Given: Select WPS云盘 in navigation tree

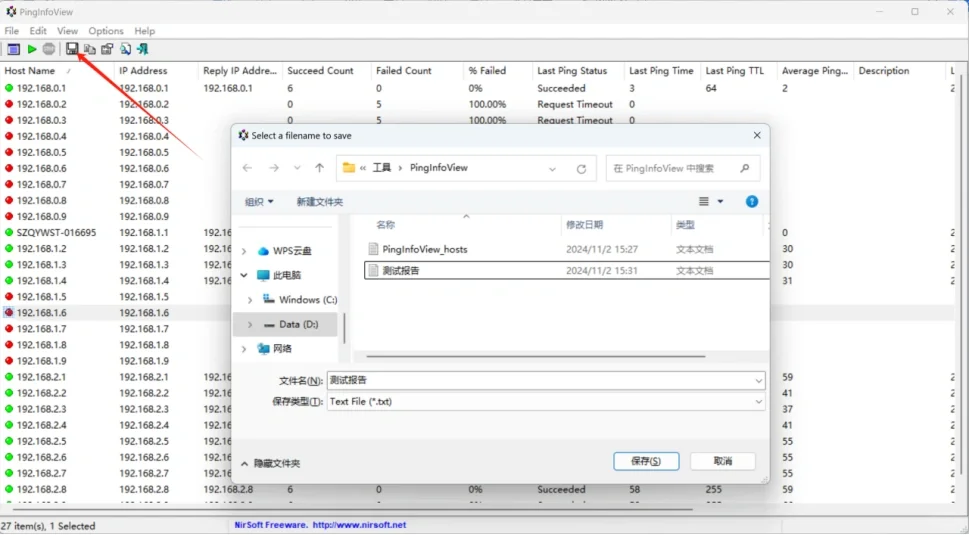Looking at the screenshot, I should click(x=292, y=251).
